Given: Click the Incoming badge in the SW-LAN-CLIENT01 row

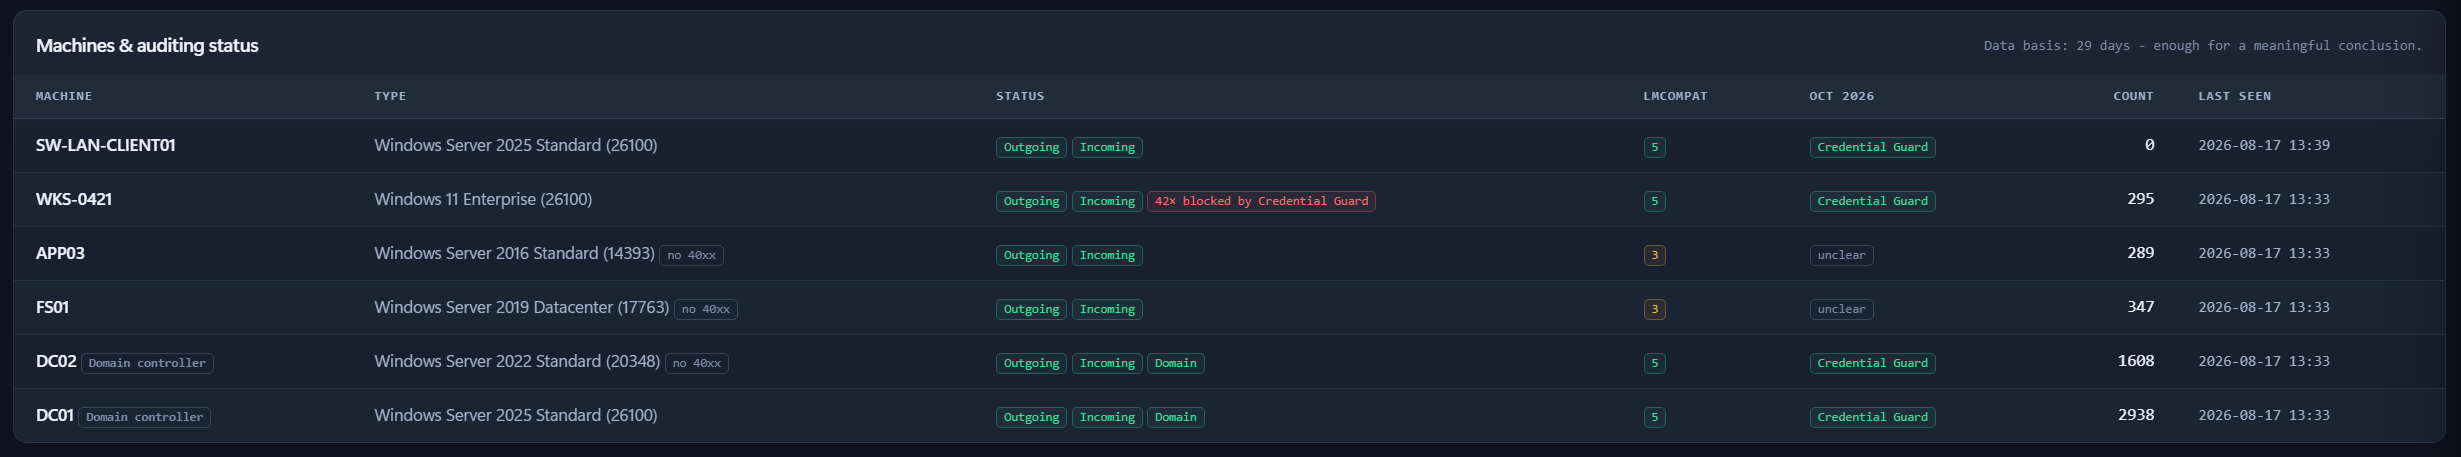Looking at the screenshot, I should [1107, 147].
